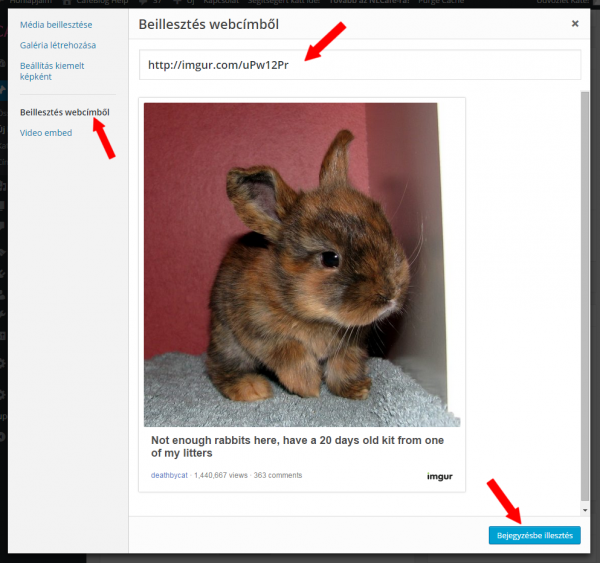Screen dimensions: 600x563
Task: Click the title 'Not enough rabbits here...'
Action: click(297, 447)
